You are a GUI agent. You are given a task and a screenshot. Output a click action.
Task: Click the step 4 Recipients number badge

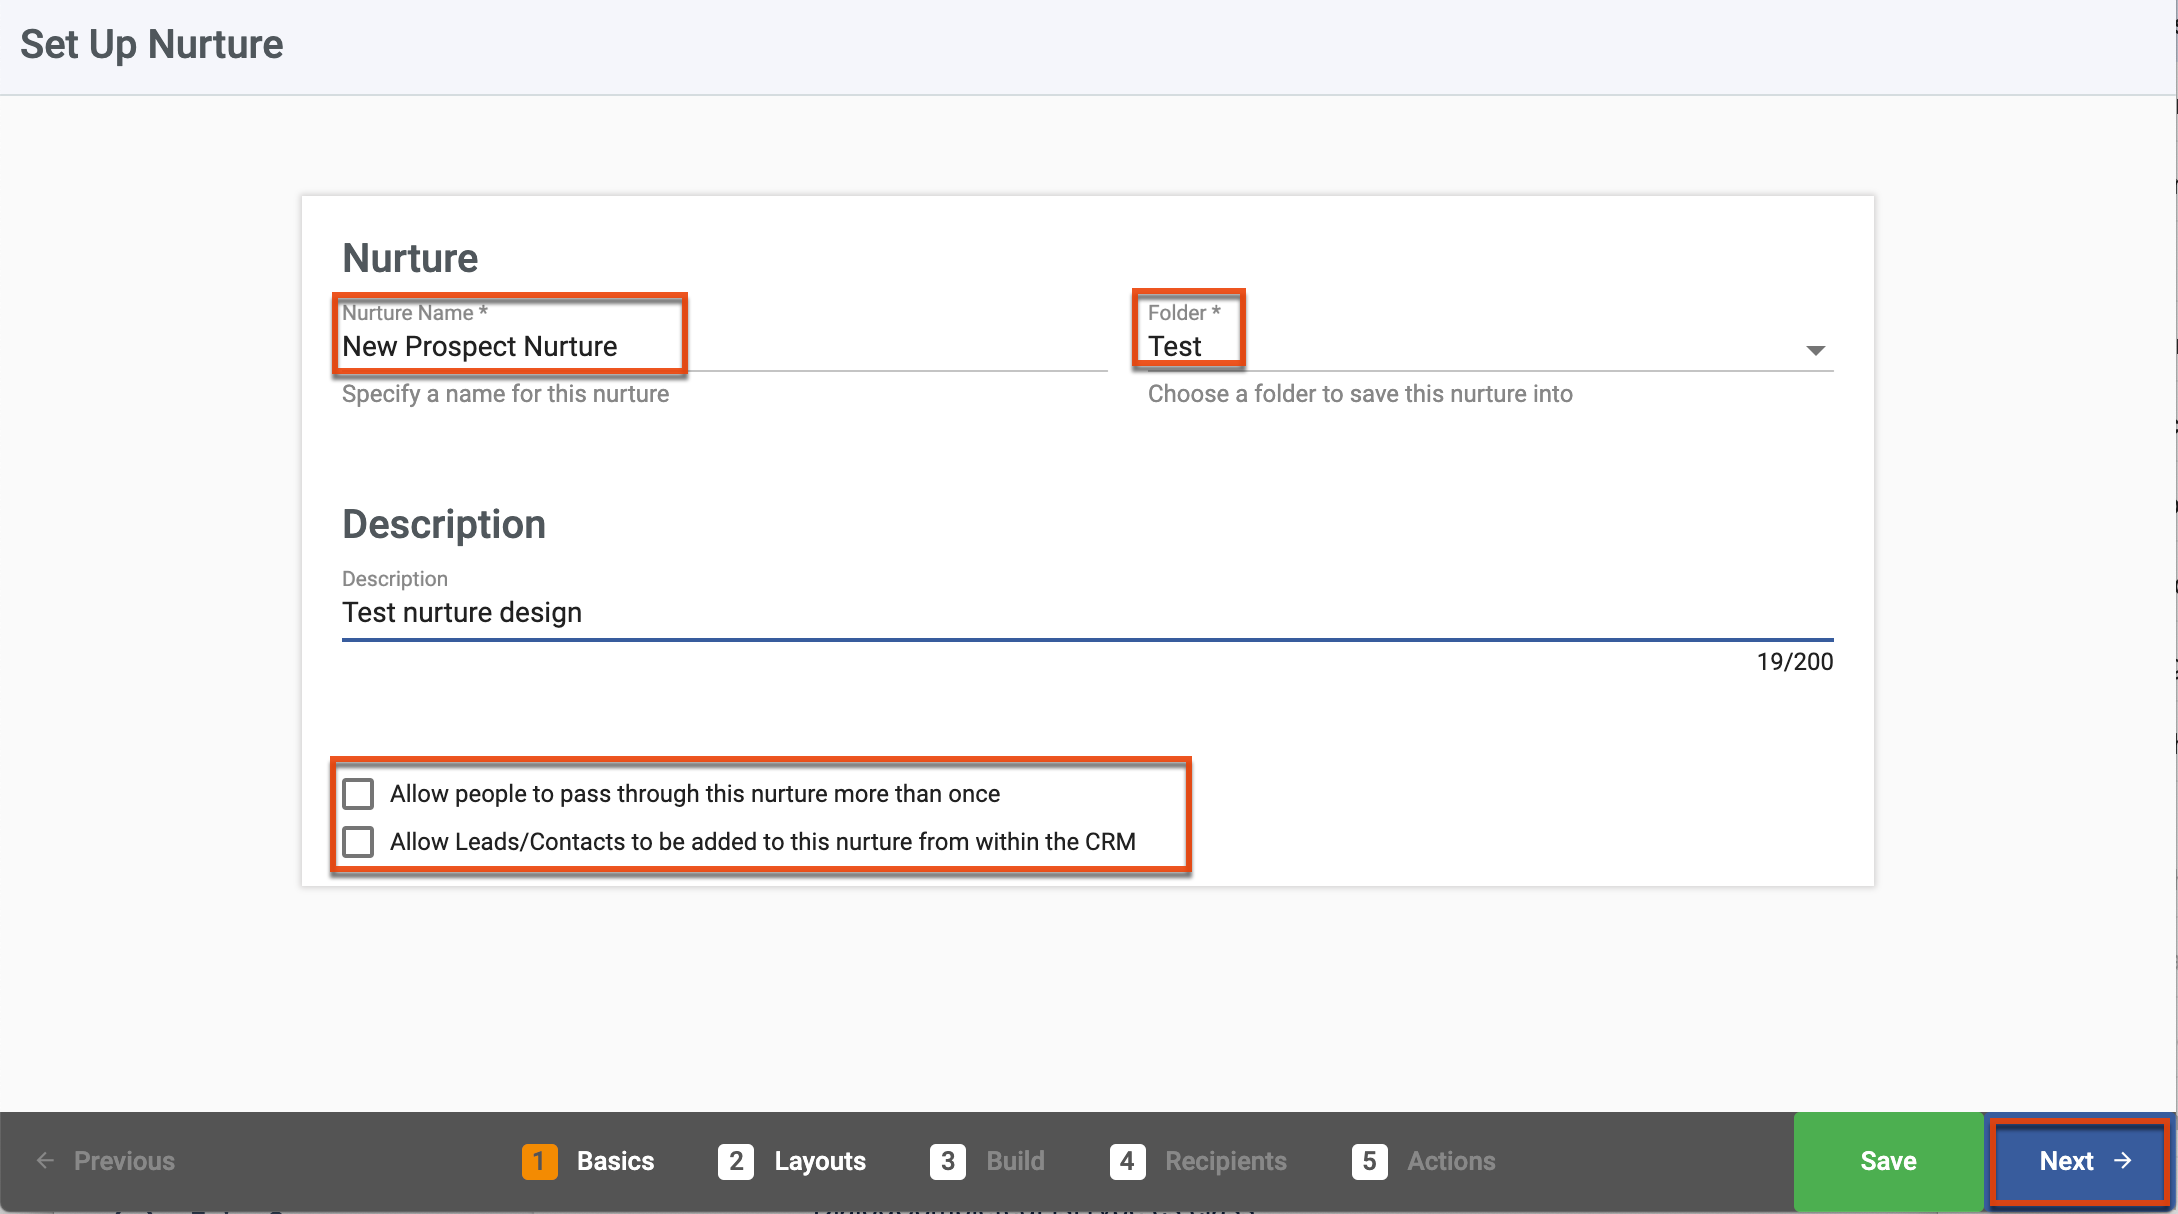pyautogui.click(x=1127, y=1161)
